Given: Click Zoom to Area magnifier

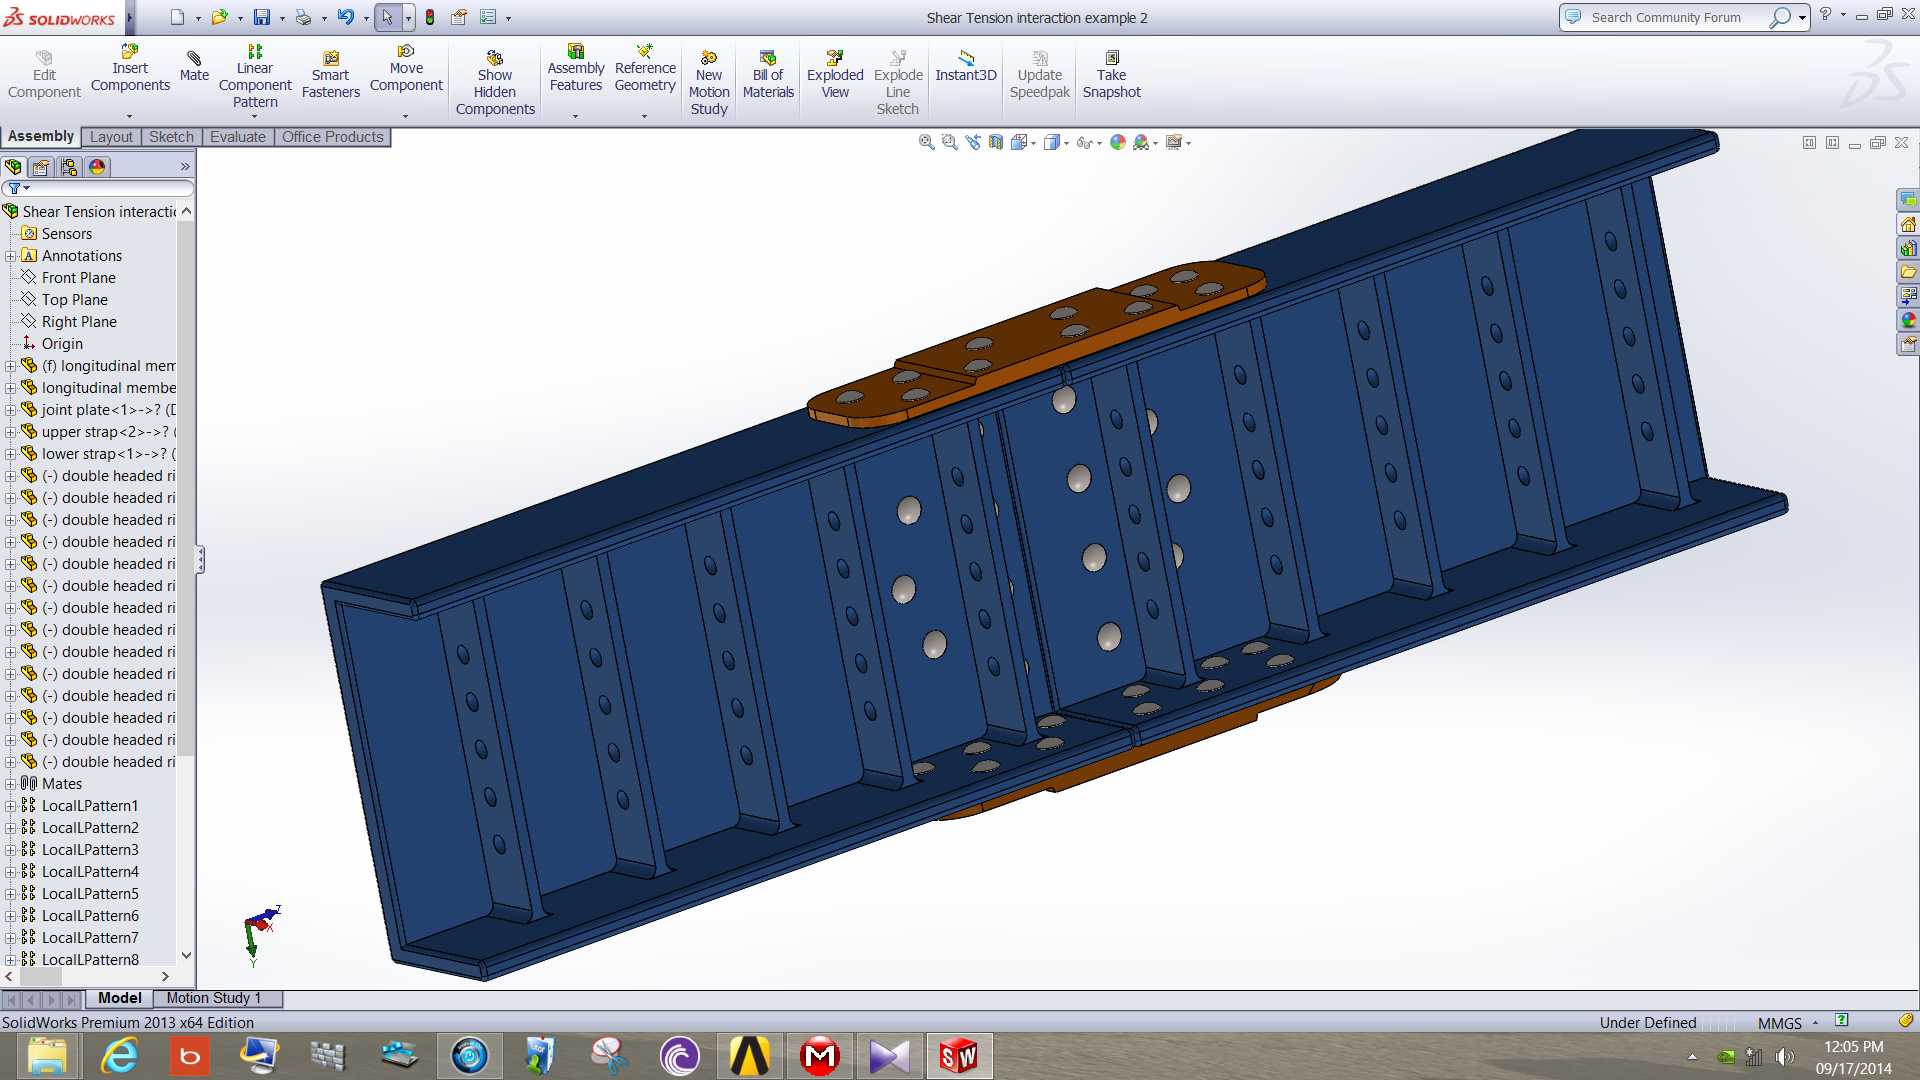Looking at the screenshot, I should click(949, 143).
